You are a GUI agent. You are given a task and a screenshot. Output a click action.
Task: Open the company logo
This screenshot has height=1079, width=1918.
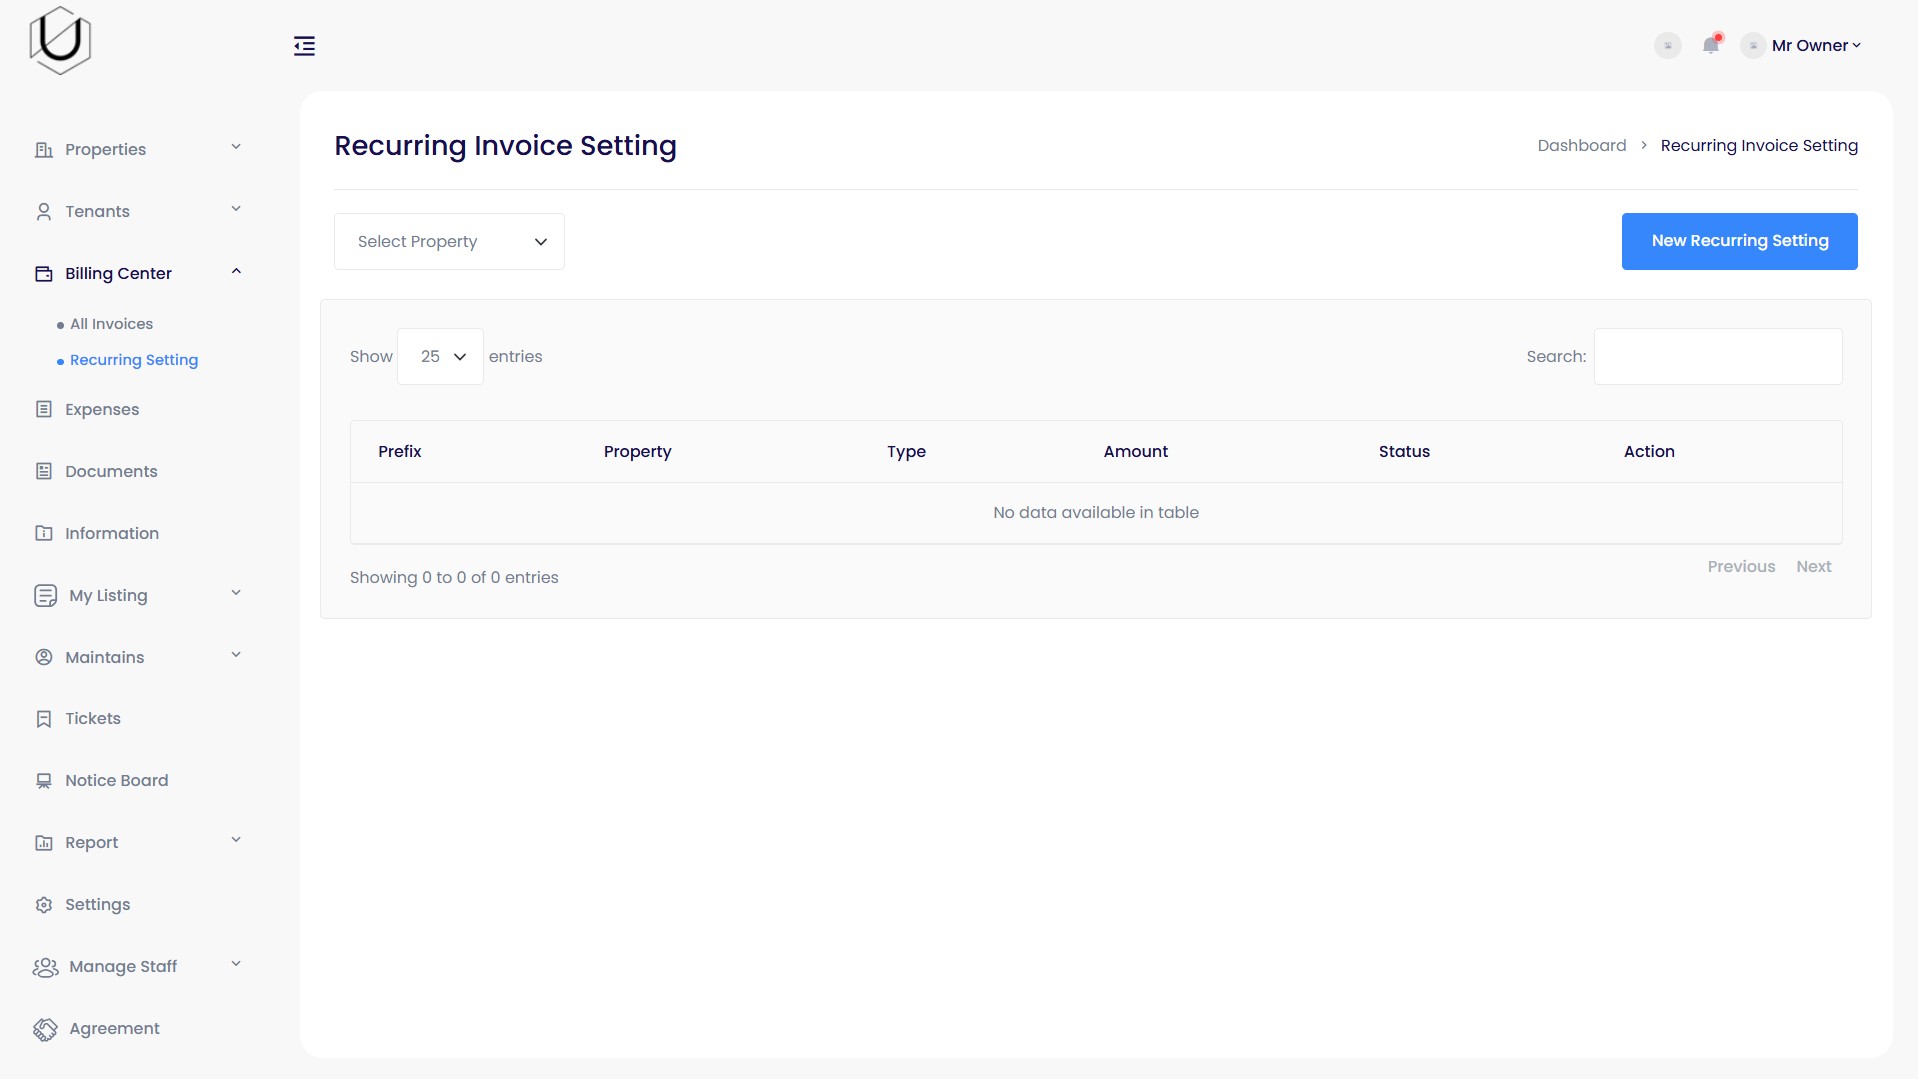pos(60,40)
